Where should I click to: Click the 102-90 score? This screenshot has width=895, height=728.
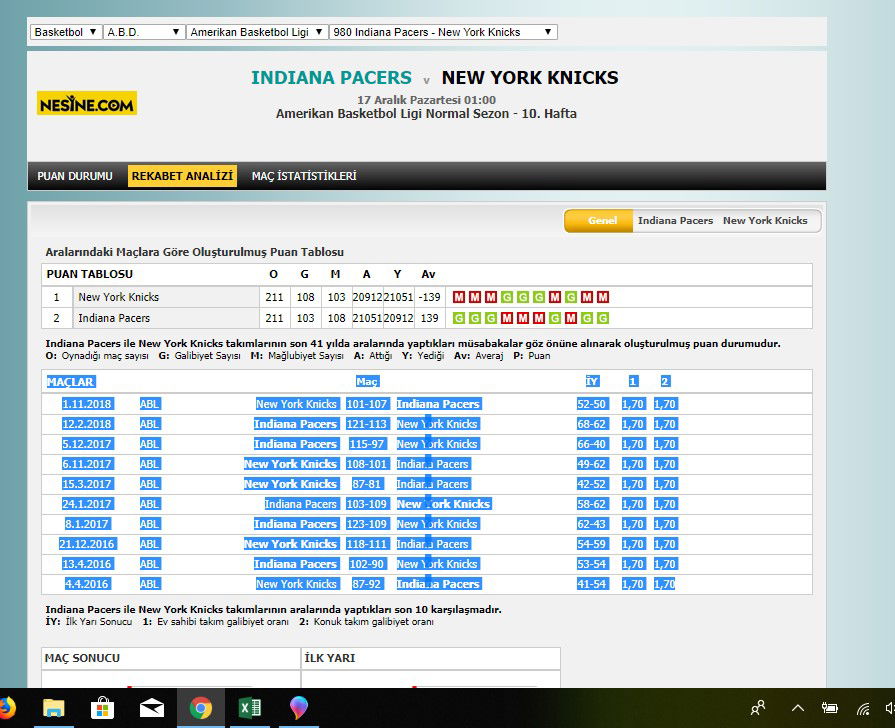[x=366, y=564]
